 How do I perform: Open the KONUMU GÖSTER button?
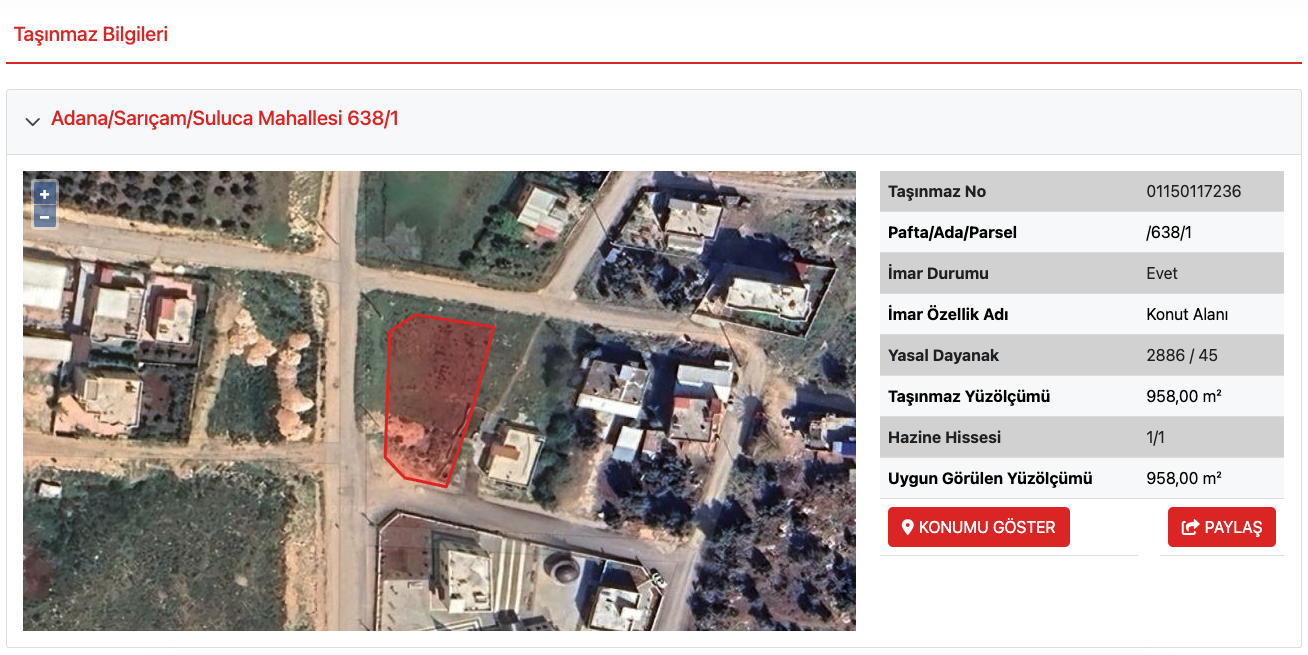(979, 527)
